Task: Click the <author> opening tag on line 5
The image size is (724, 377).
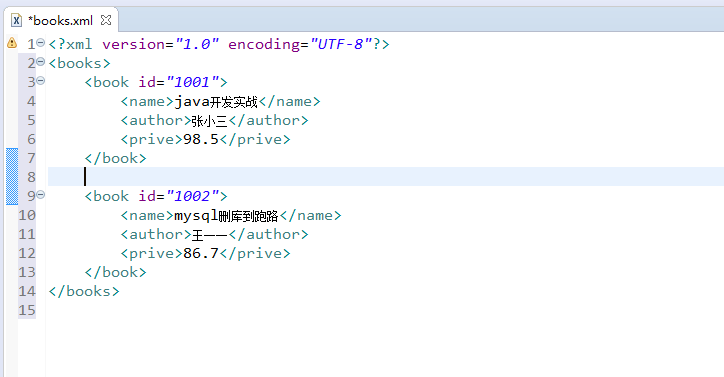Action: tap(156, 121)
